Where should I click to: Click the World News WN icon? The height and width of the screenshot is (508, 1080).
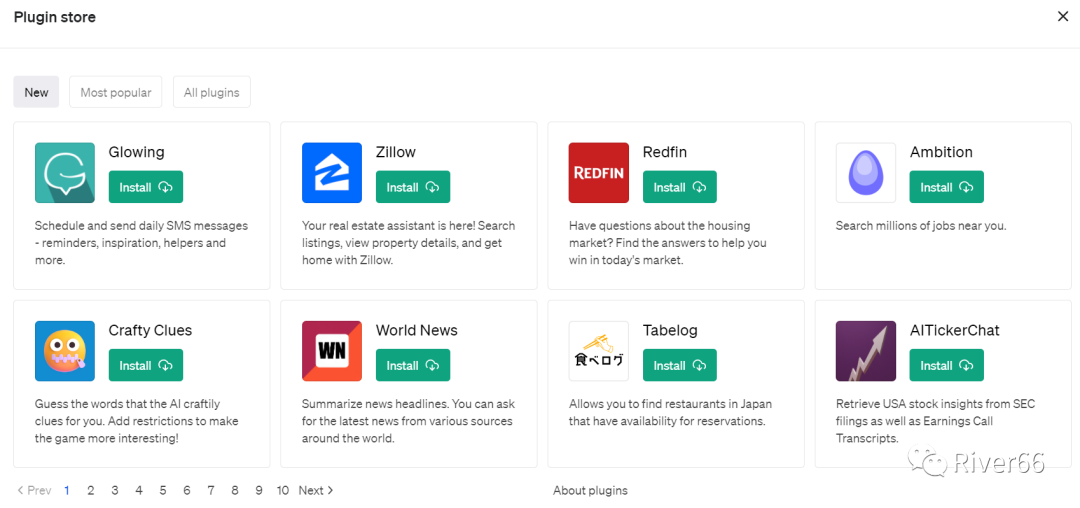tap(332, 351)
